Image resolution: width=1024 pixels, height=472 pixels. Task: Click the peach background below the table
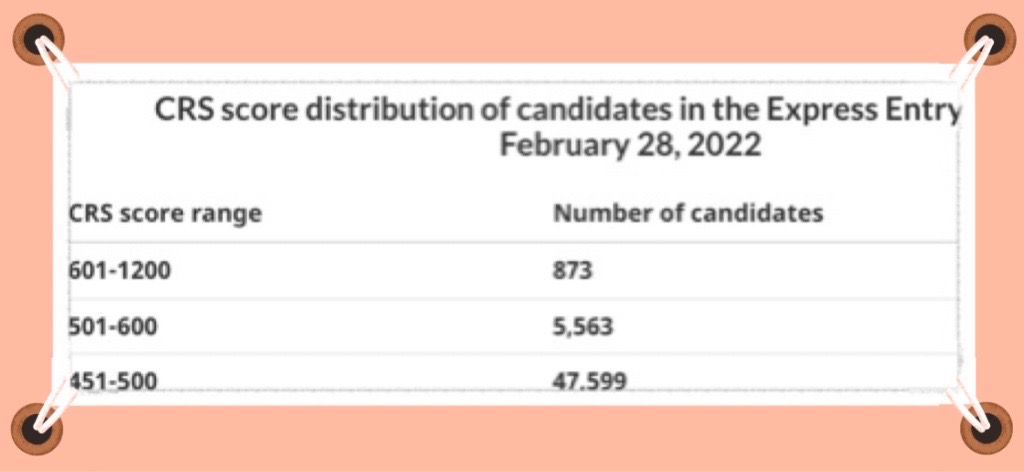click(x=512, y=439)
